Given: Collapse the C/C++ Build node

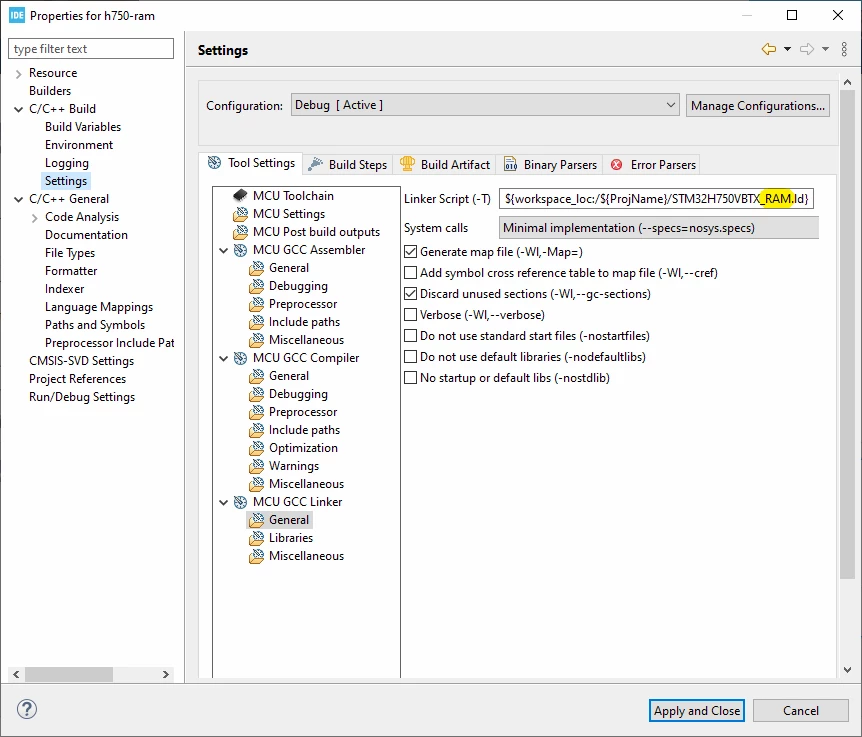Looking at the screenshot, I should (18, 109).
